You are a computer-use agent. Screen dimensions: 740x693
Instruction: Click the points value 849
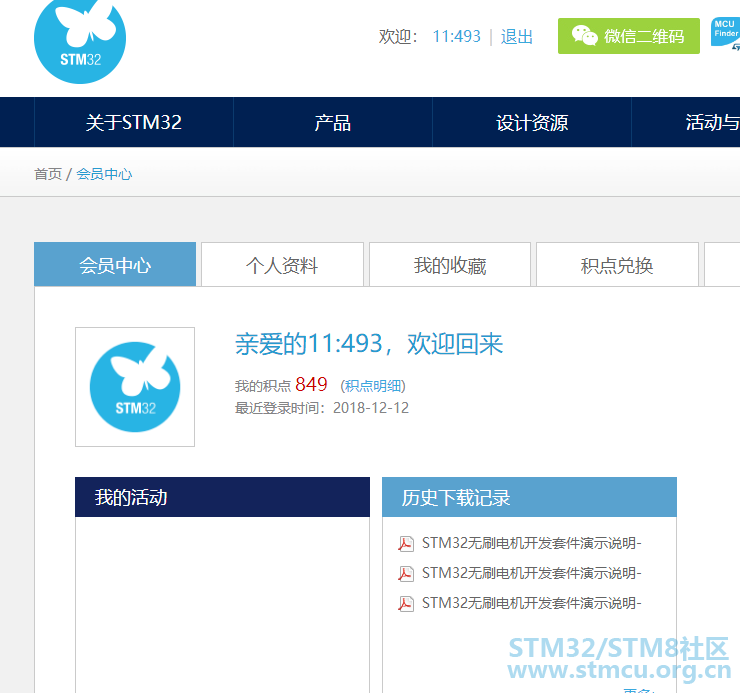[x=311, y=384]
